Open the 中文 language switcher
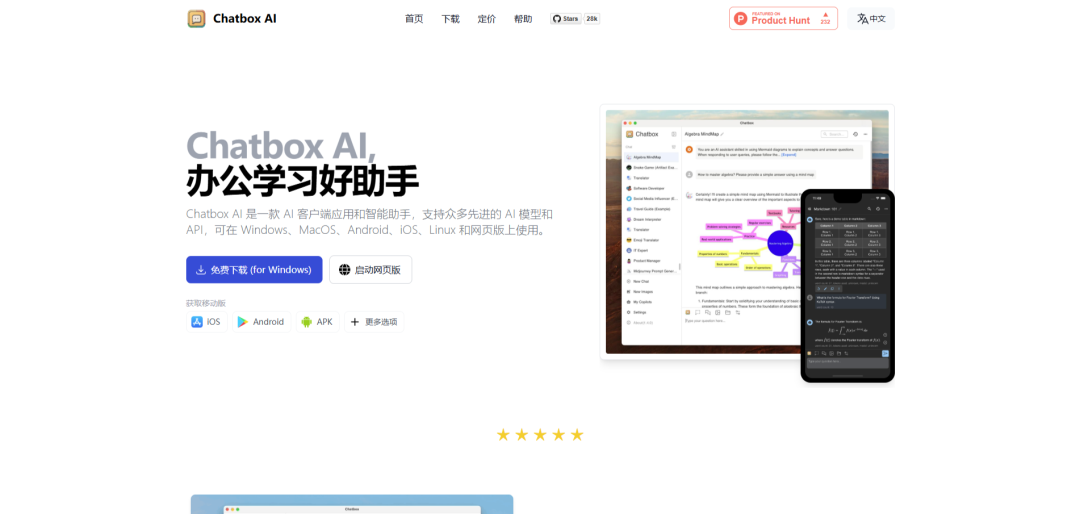The image size is (1080, 514). [871, 19]
